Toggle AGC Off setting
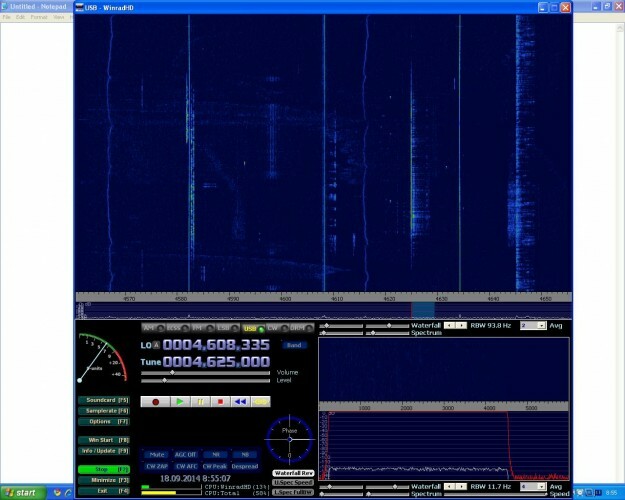The width and height of the screenshot is (625, 500). [x=186, y=454]
